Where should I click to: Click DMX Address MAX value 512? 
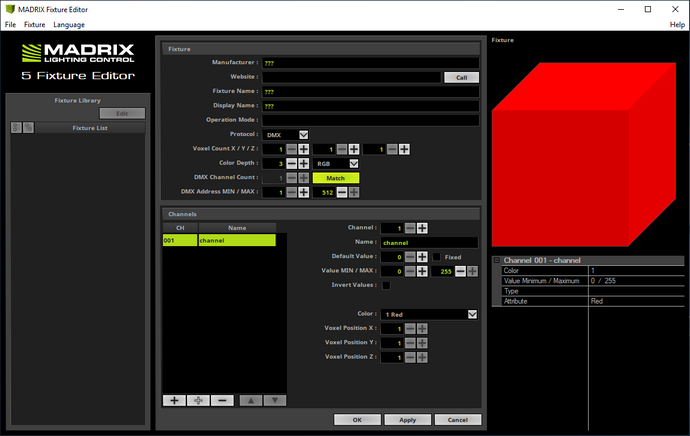(x=324, y=192)
